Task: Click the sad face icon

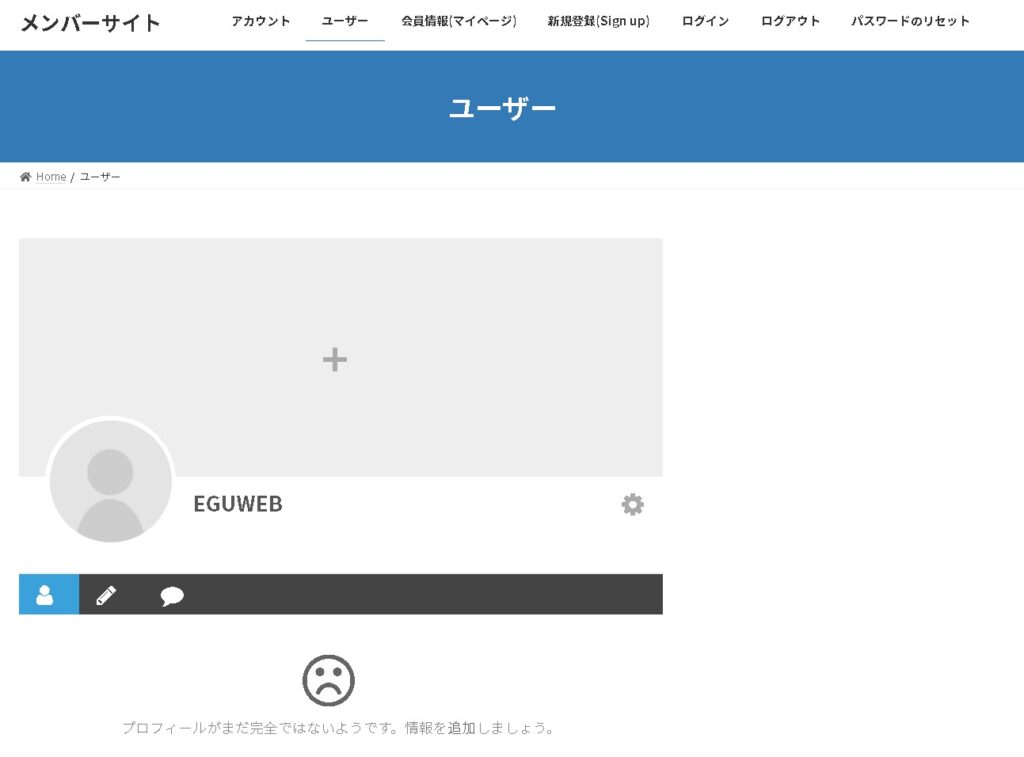Action: [328, 680]
